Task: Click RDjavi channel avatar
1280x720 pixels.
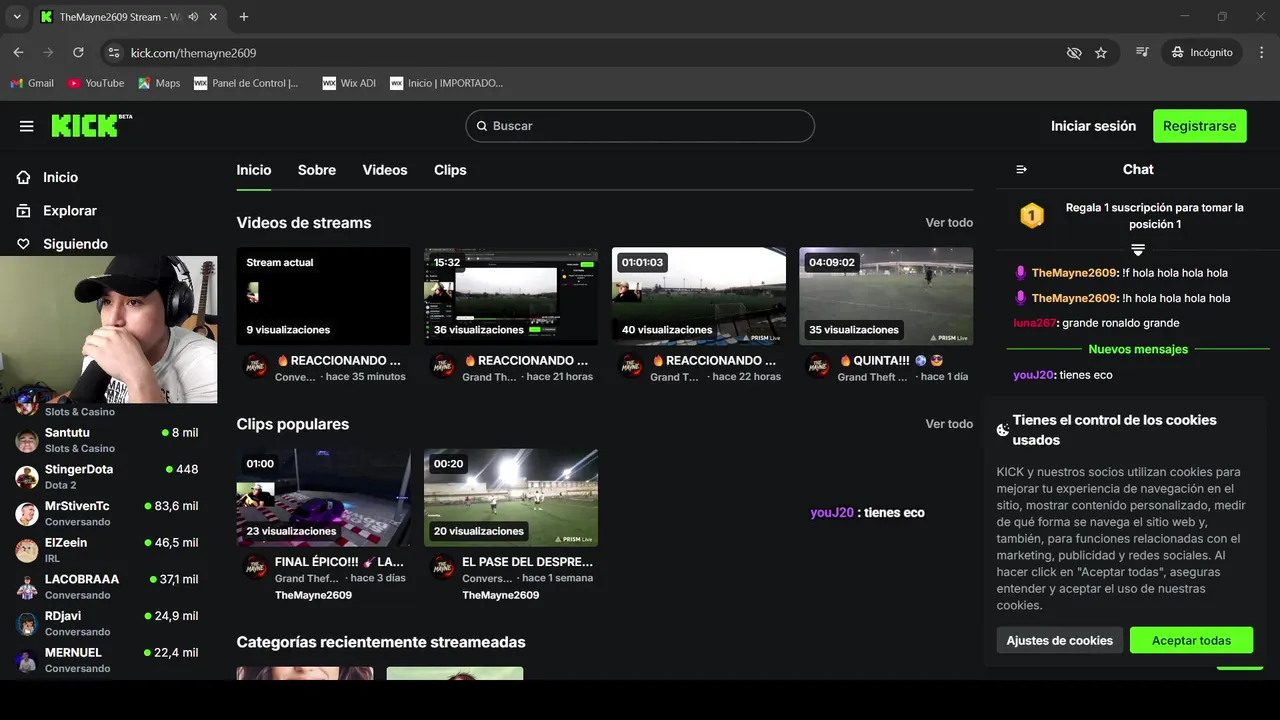Action: coord(27,624)
